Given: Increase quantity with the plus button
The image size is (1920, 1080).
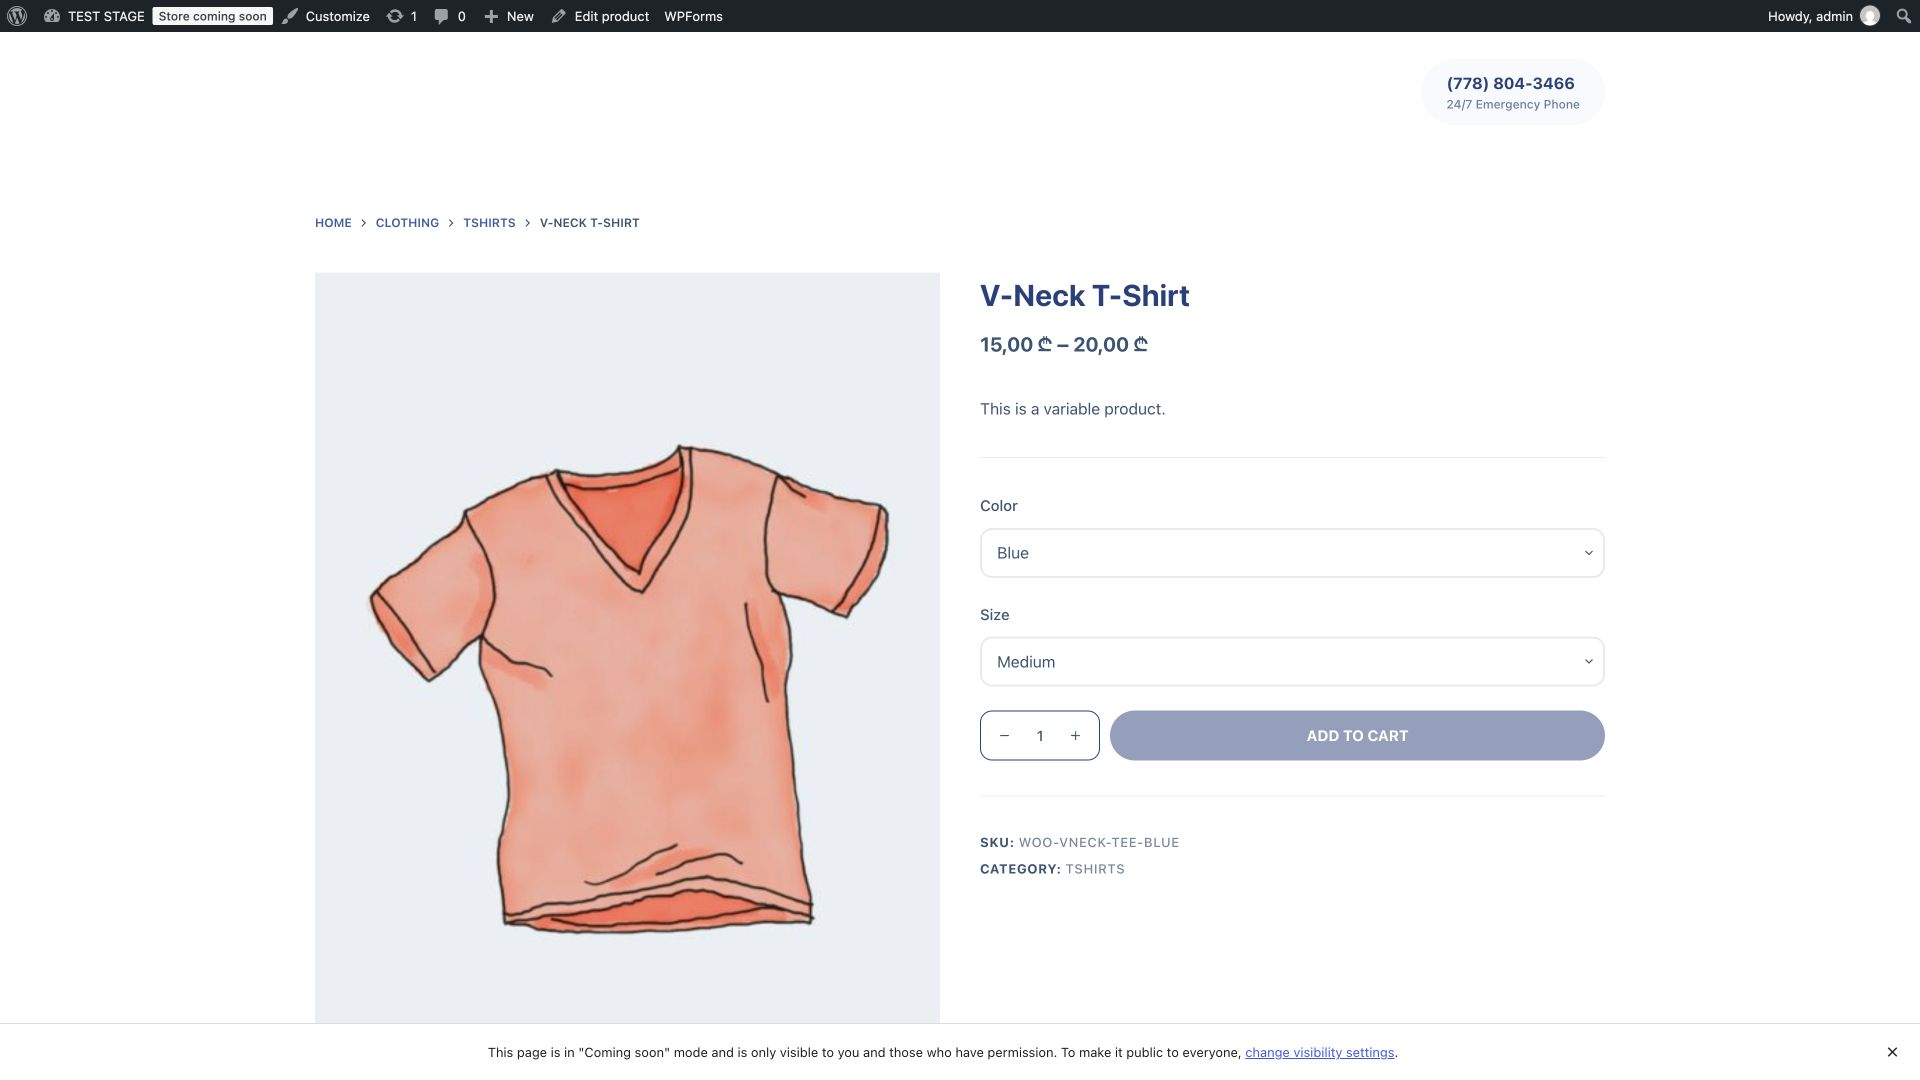Looking at the screenshot, I should (x=1075, y=736).
